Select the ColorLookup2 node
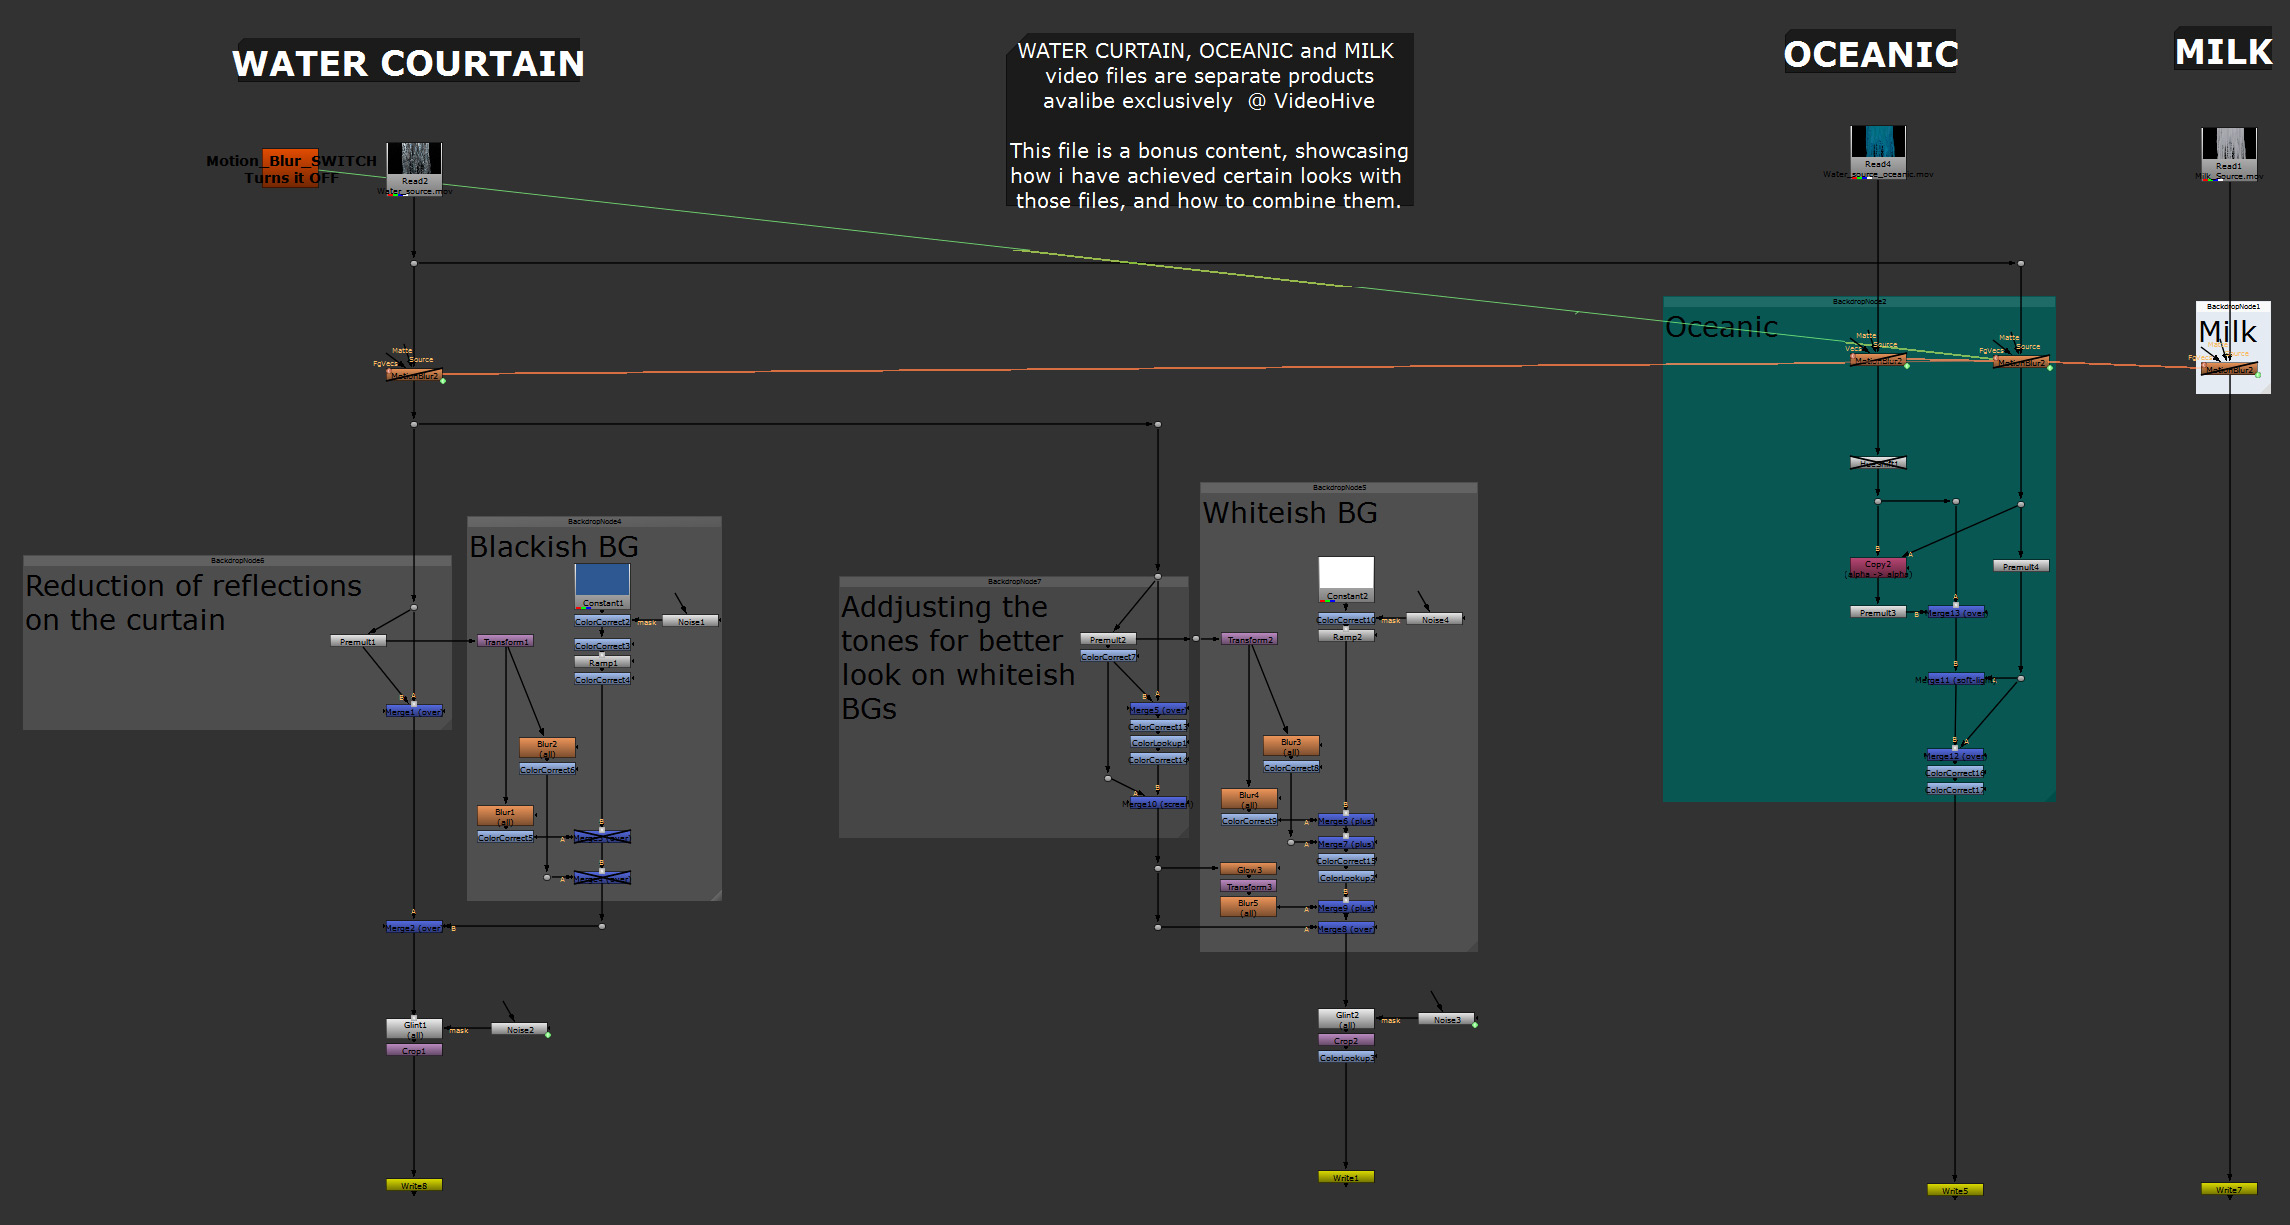The image size is (2290, 1225). coord(1346,877)
